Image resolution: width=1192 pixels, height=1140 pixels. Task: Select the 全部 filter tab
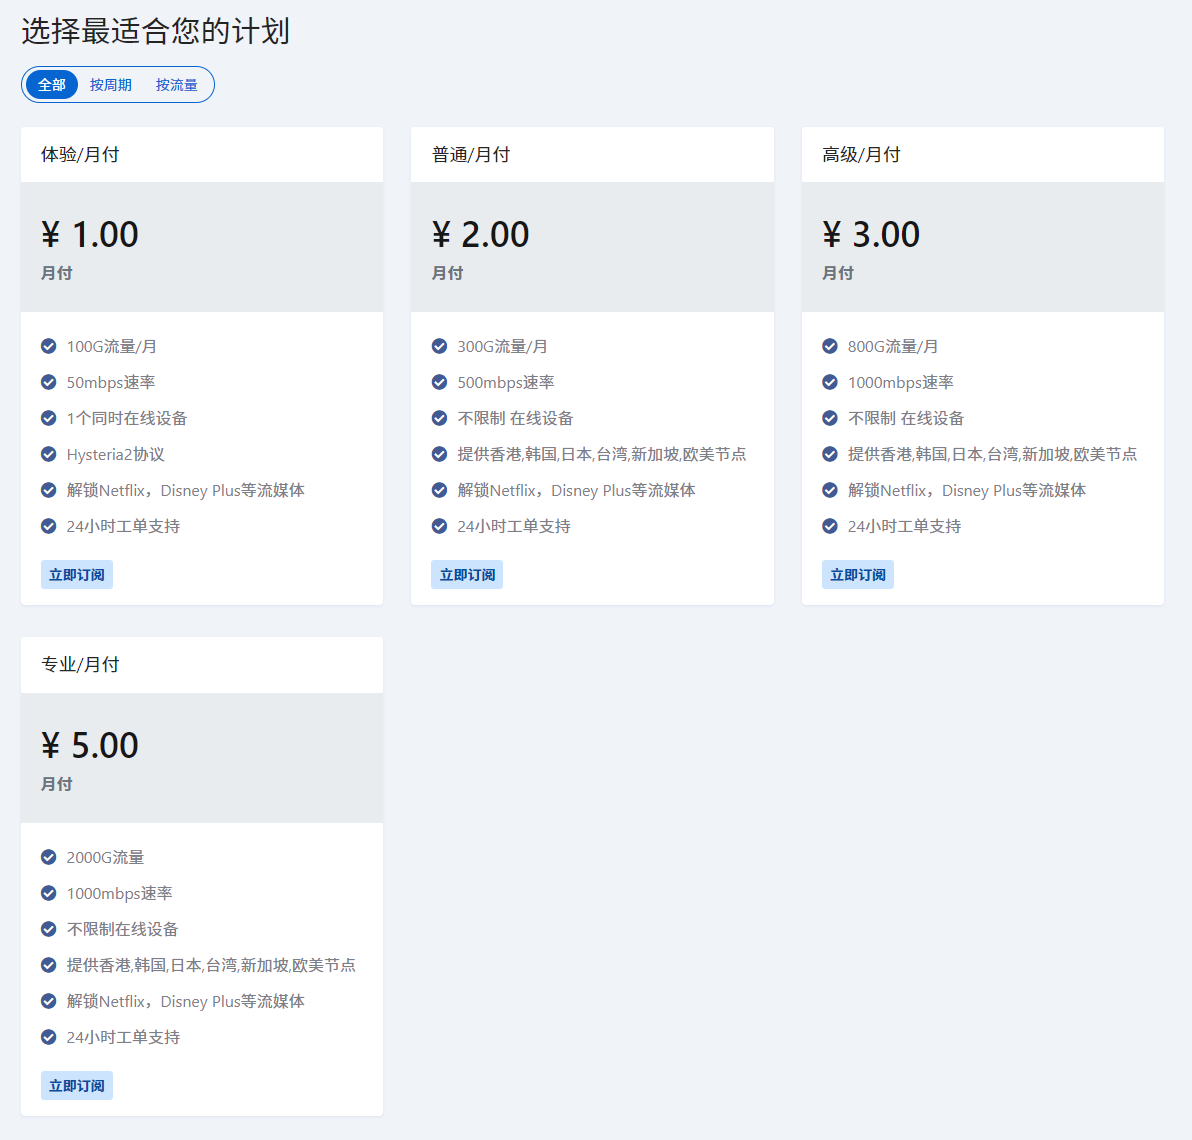tap(52, 85)
